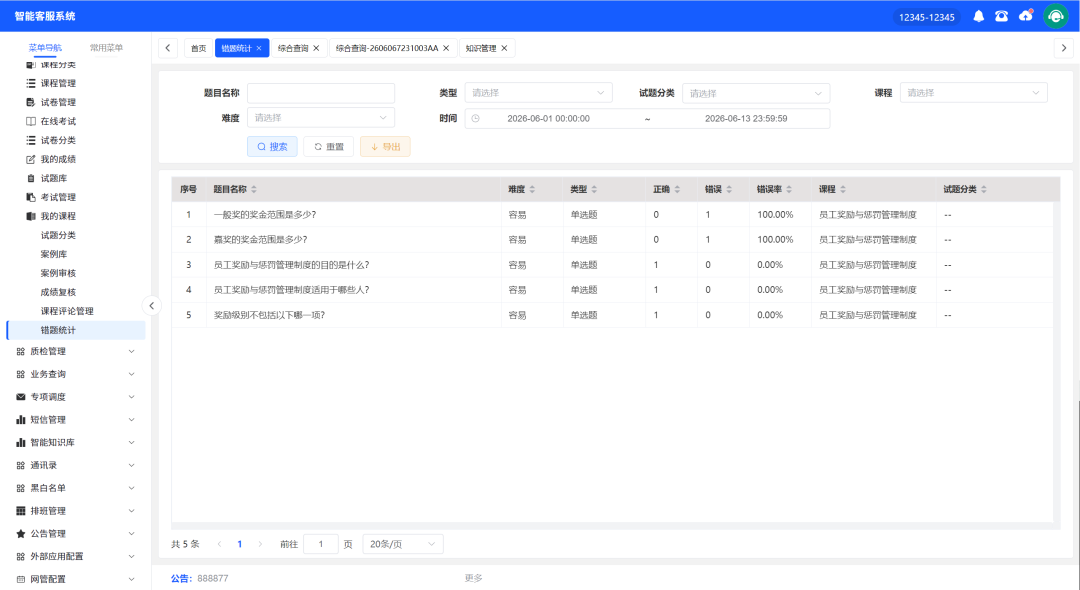Screen dimensions: 1080x590
Task: Click the 12345-12345 badge in header
Action: point(926,17)
